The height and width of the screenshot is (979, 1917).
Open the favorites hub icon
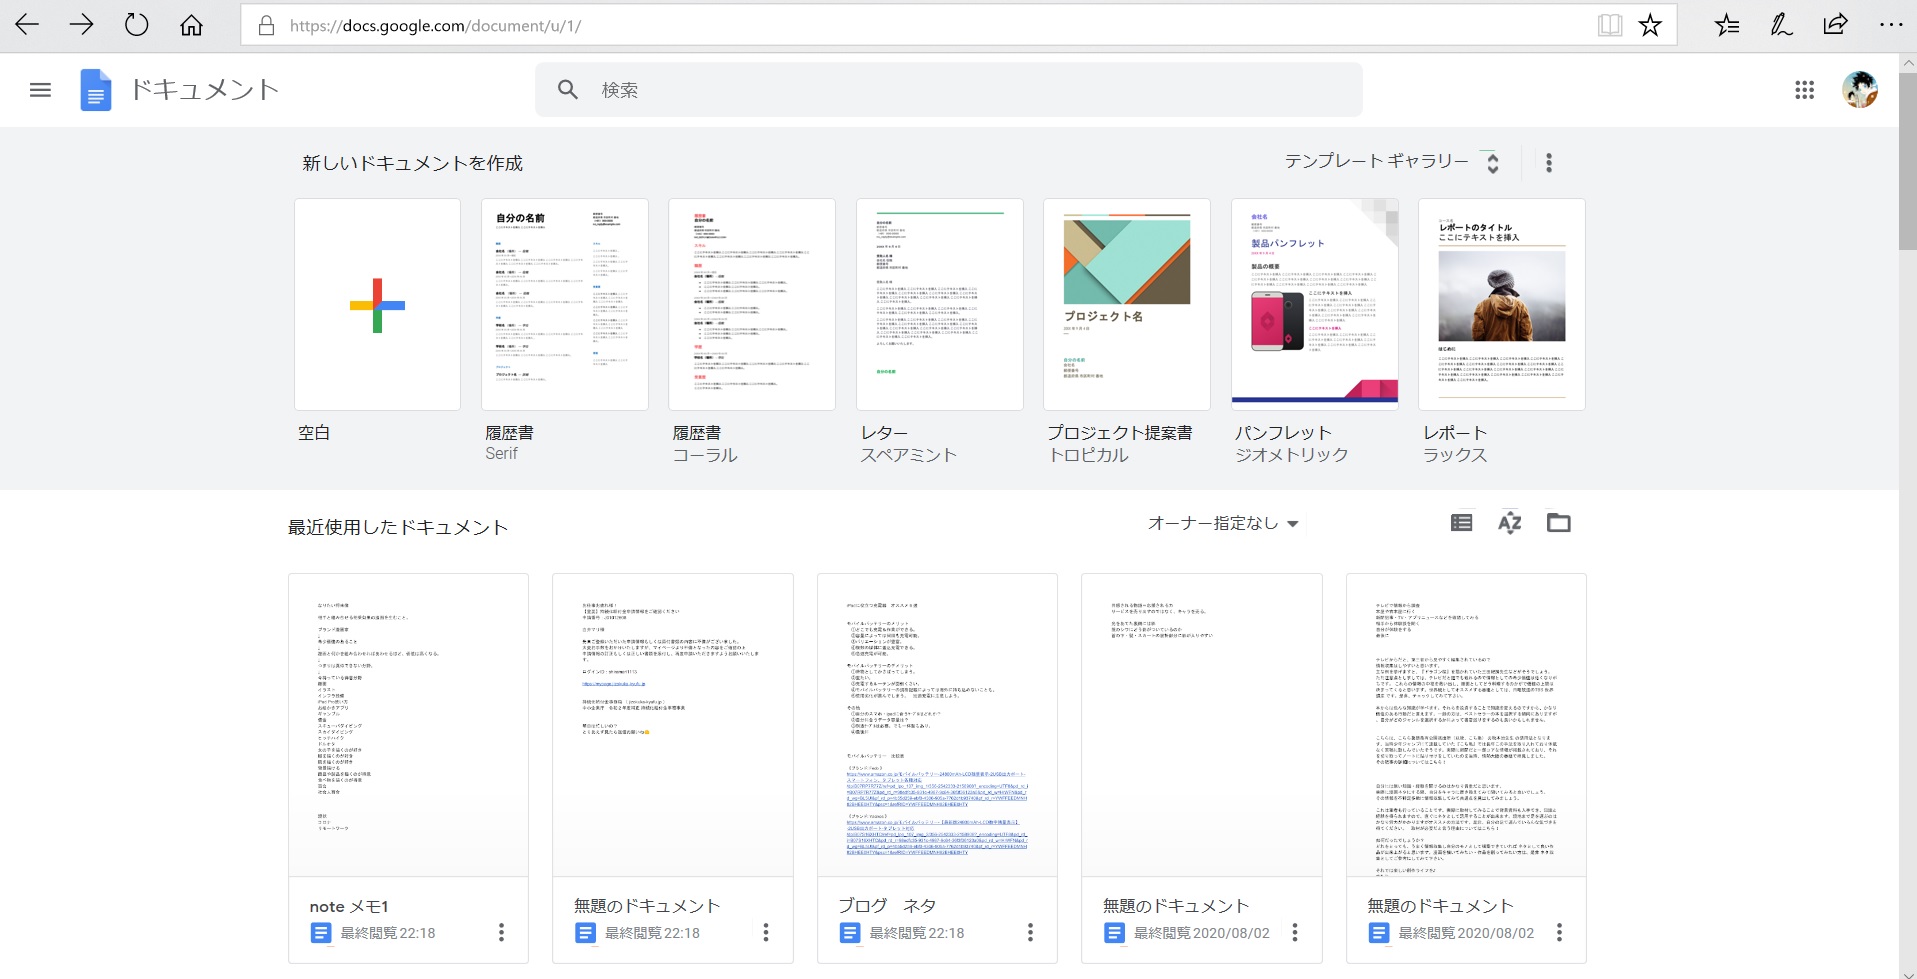pyautogui.click(x=1727, y=25)
